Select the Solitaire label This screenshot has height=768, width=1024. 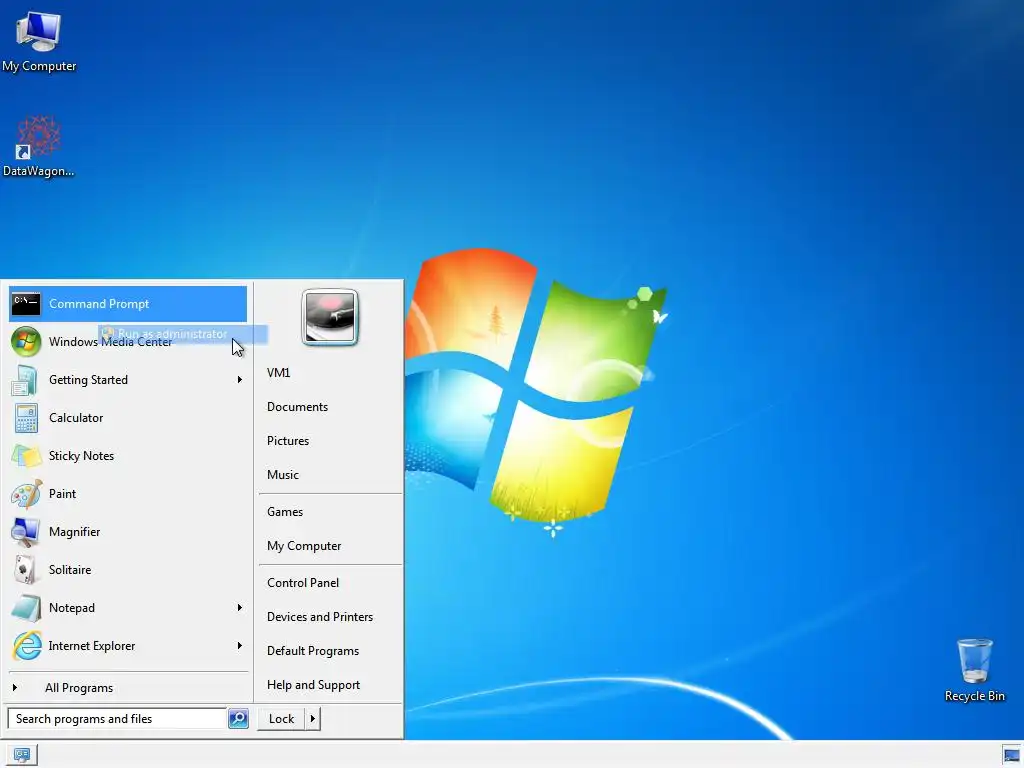[x=70, y=569]
